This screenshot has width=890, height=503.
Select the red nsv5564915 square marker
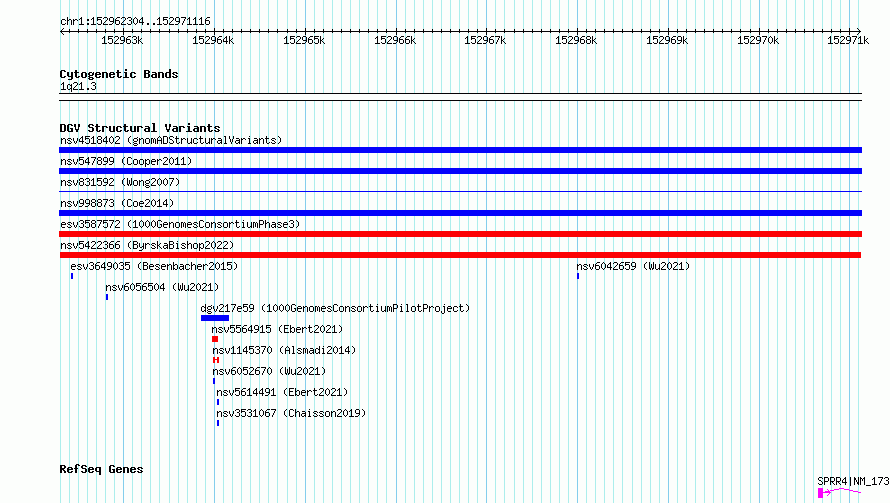point(215,339)
